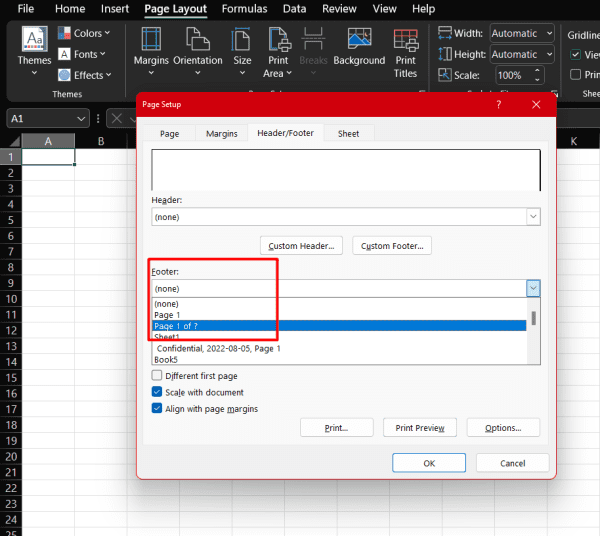Select 'Page 1' footer option
This screenshot has width=600, height=536.
[x=339, y=315]
